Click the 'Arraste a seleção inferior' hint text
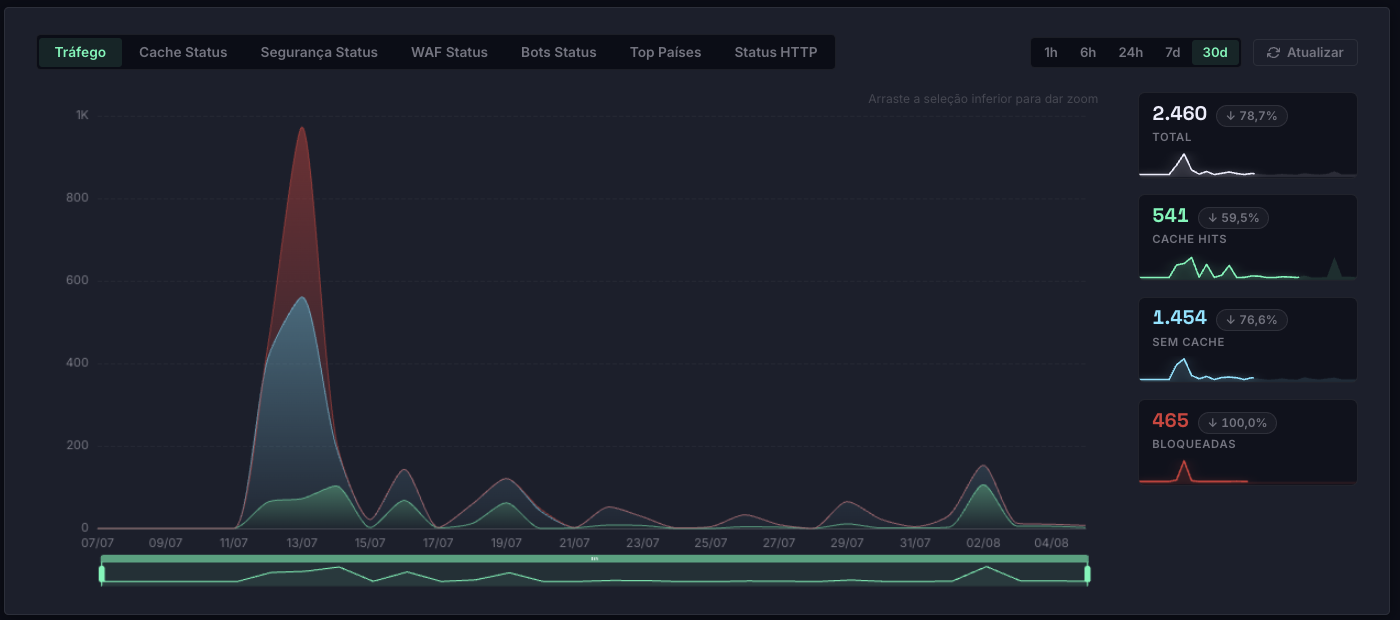1400x620 pixels. click(983, 99)
